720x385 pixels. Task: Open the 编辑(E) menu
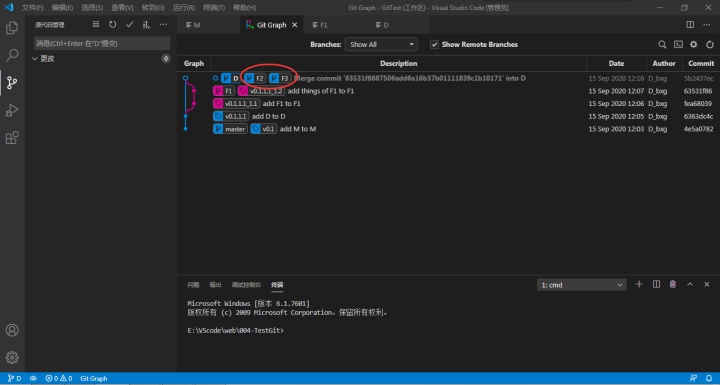(62, 8)
